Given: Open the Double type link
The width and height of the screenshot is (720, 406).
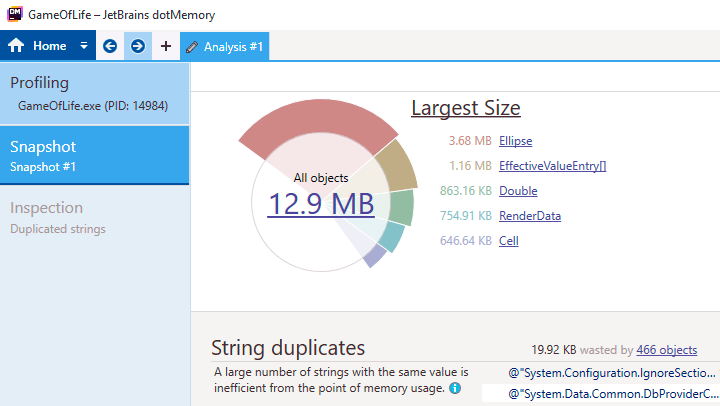Looking at the screenshot, I should pos(518,191).
